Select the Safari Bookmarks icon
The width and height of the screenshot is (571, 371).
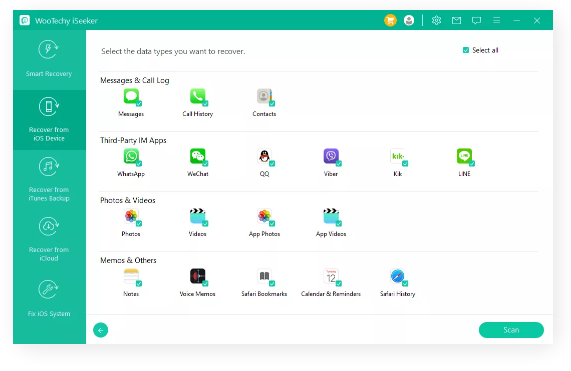[x=264, y=276]
